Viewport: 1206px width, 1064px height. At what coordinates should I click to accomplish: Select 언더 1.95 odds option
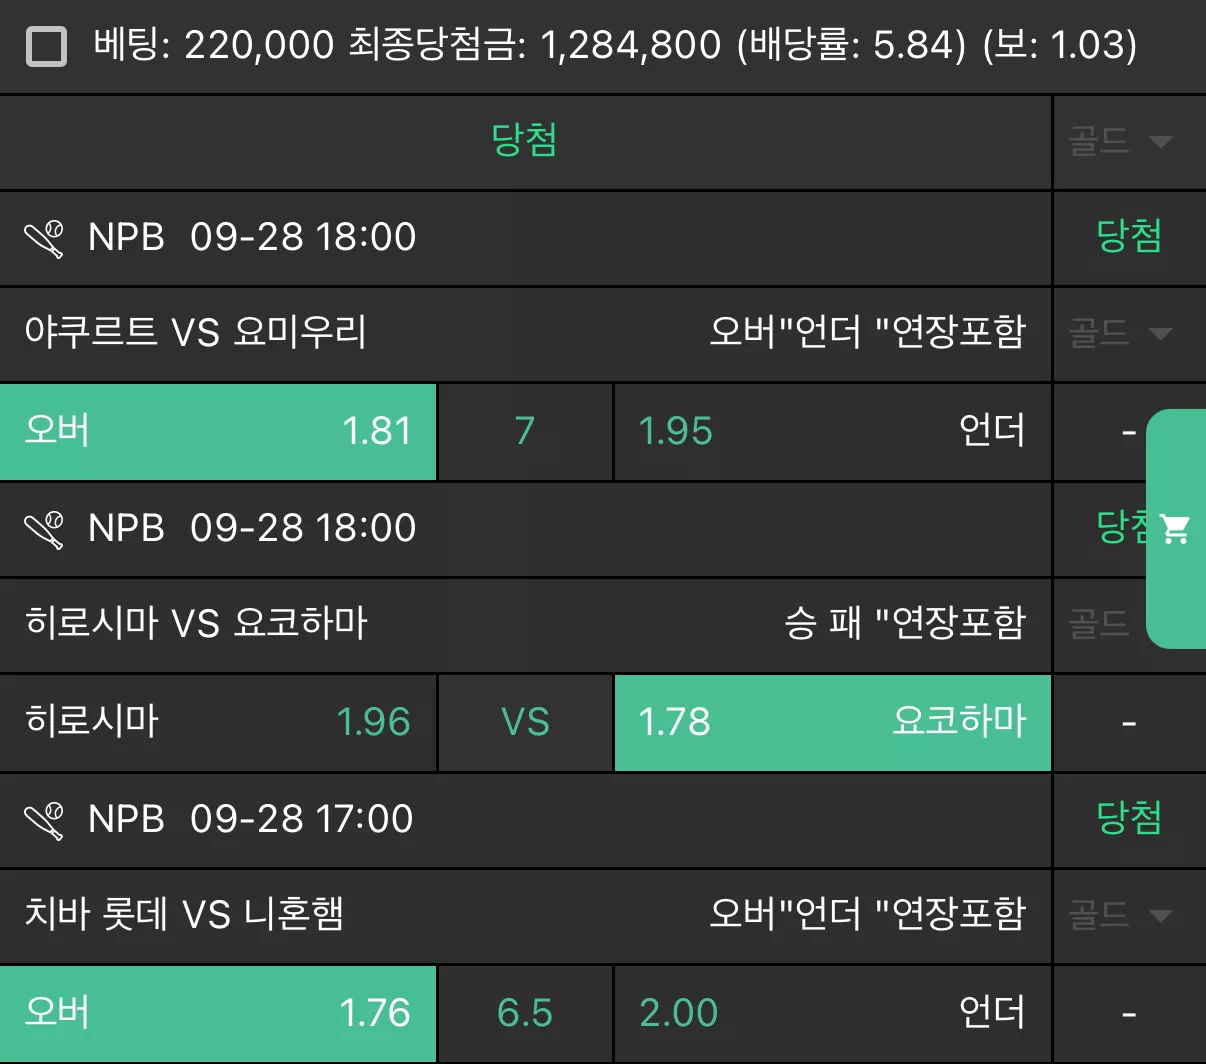(832, 432)
